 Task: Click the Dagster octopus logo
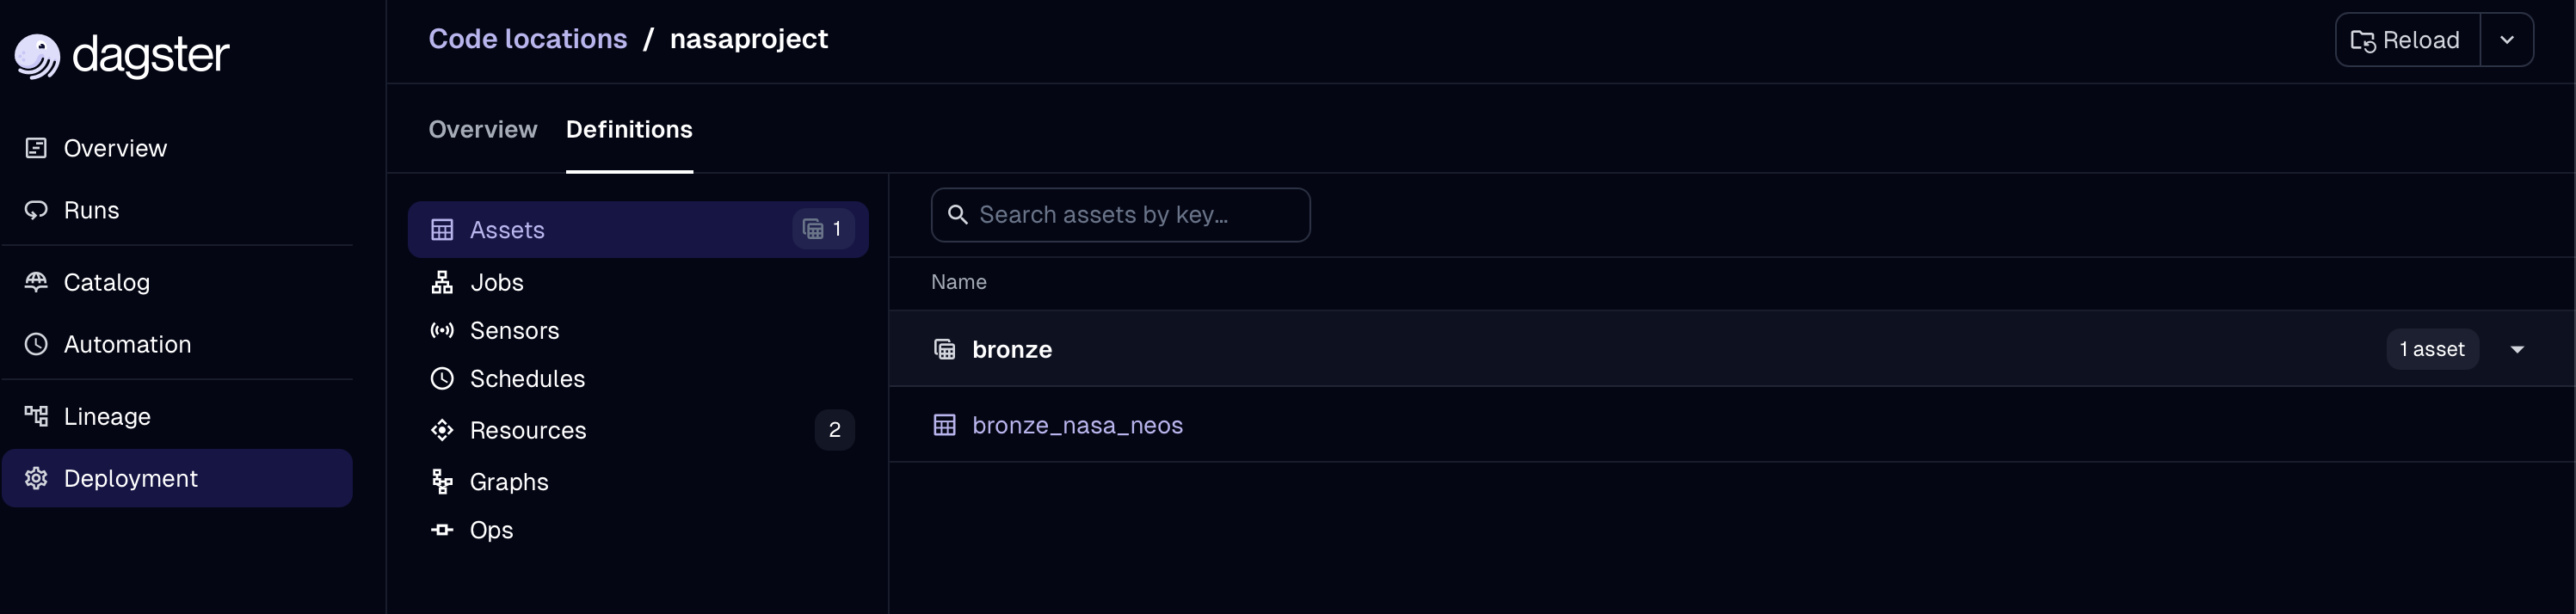click(38, 56)
